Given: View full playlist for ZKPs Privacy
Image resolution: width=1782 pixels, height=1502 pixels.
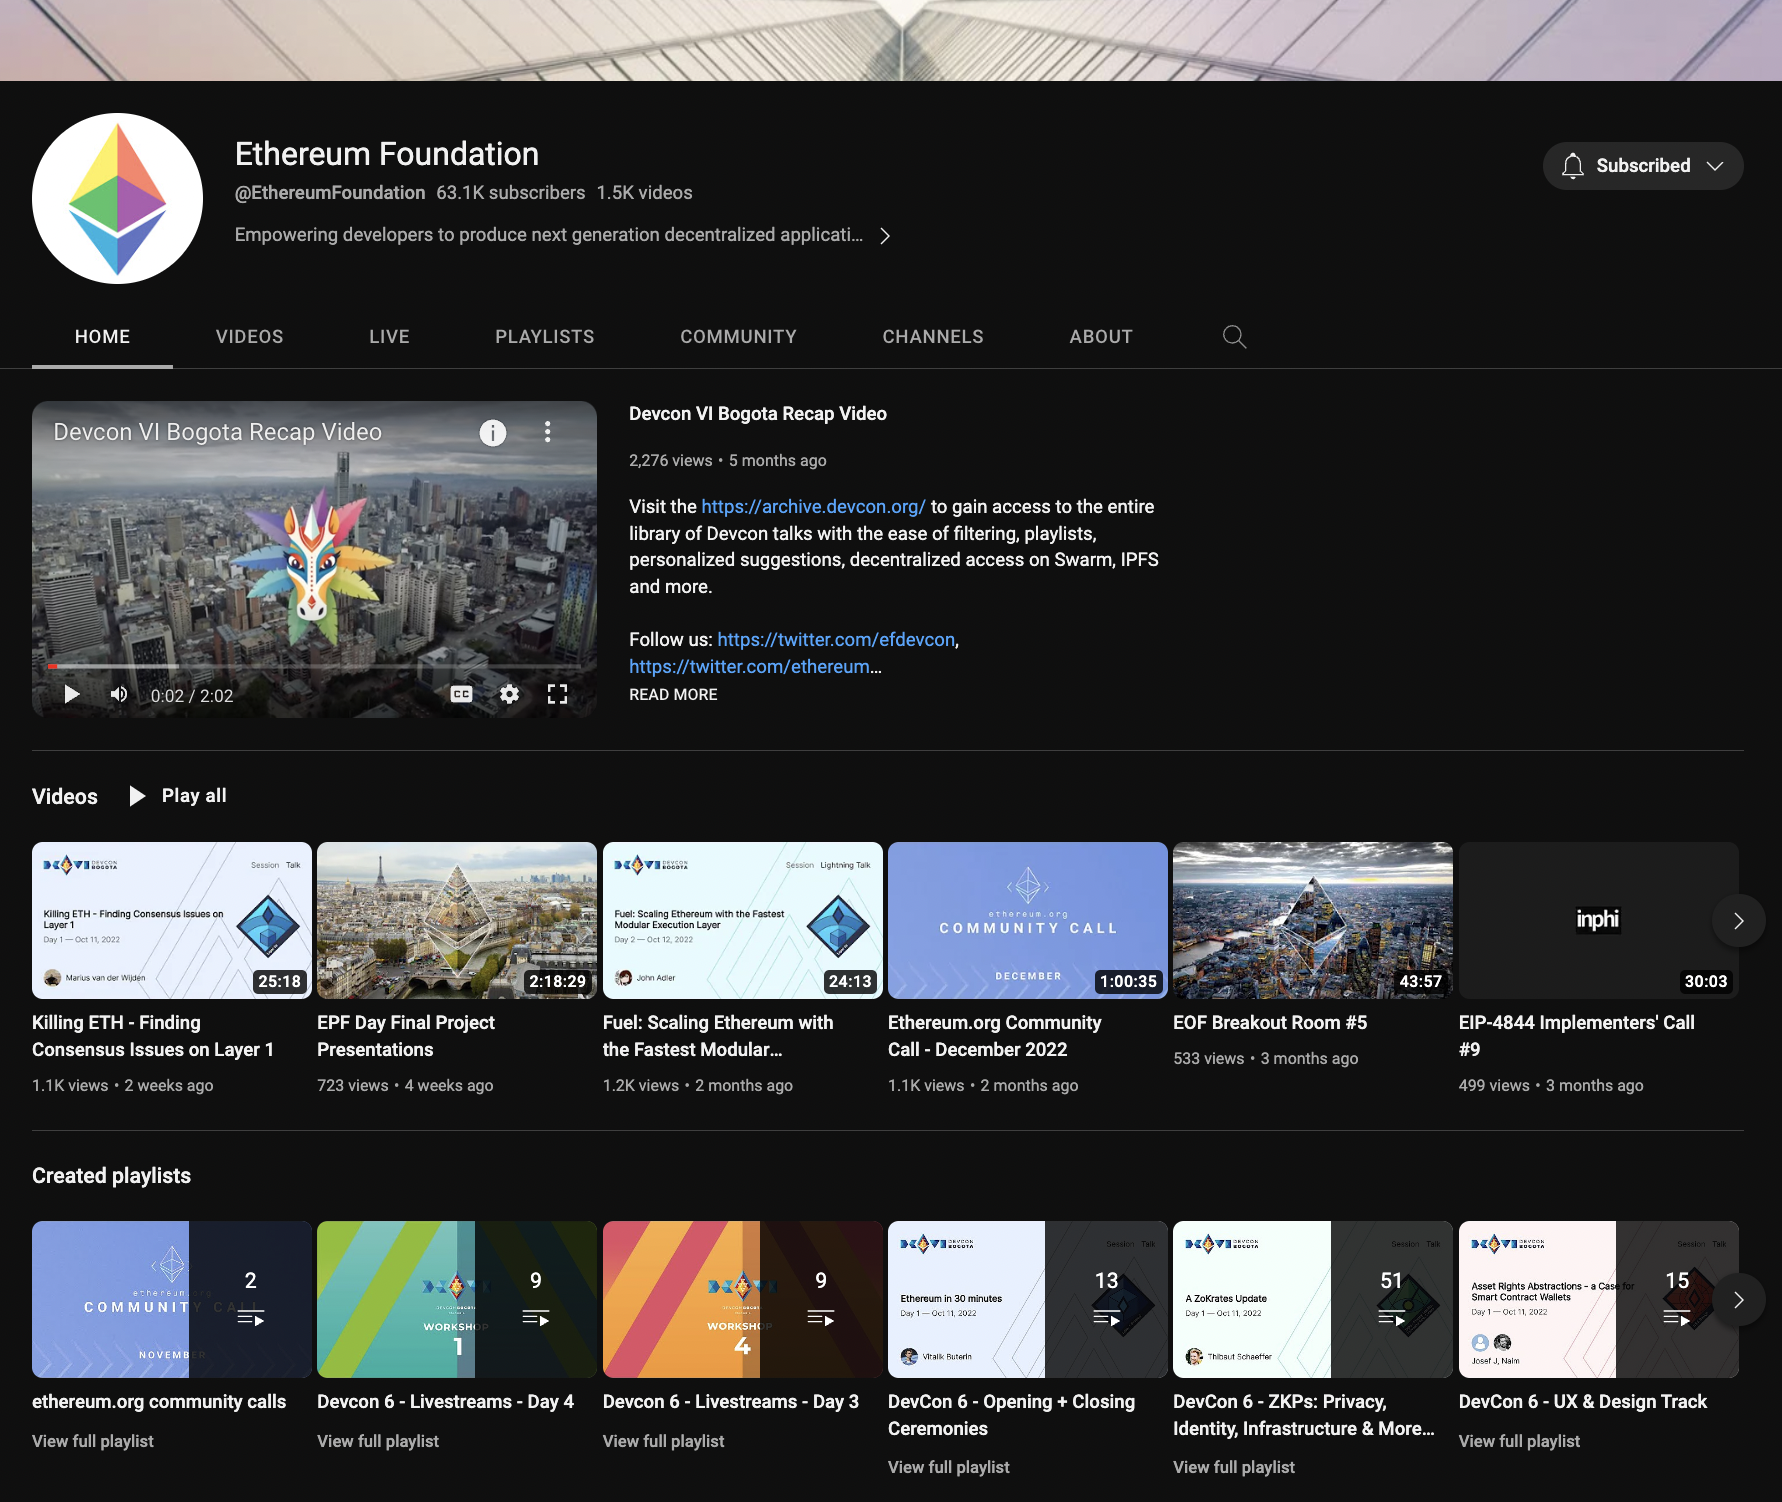Looking at the screenshot, I should (x=1234, y=1467).
